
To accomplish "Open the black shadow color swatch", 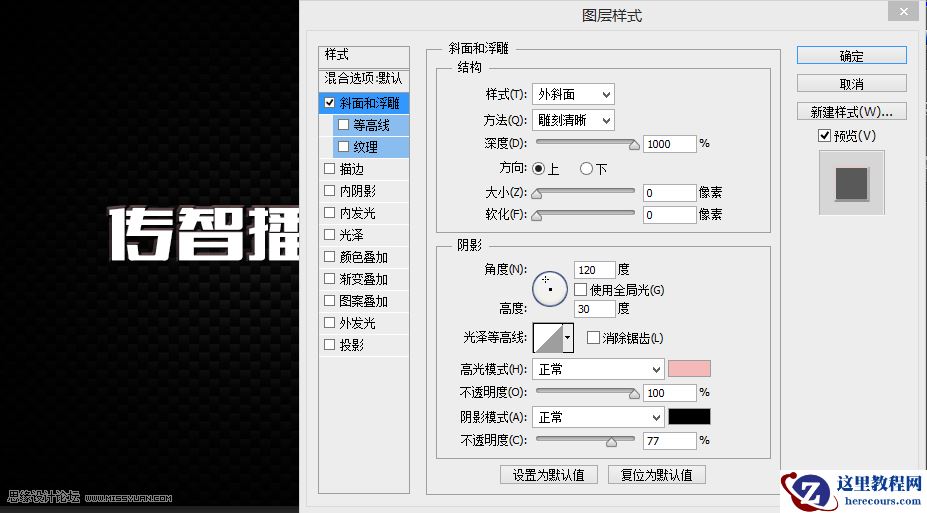I will (689, 417).
